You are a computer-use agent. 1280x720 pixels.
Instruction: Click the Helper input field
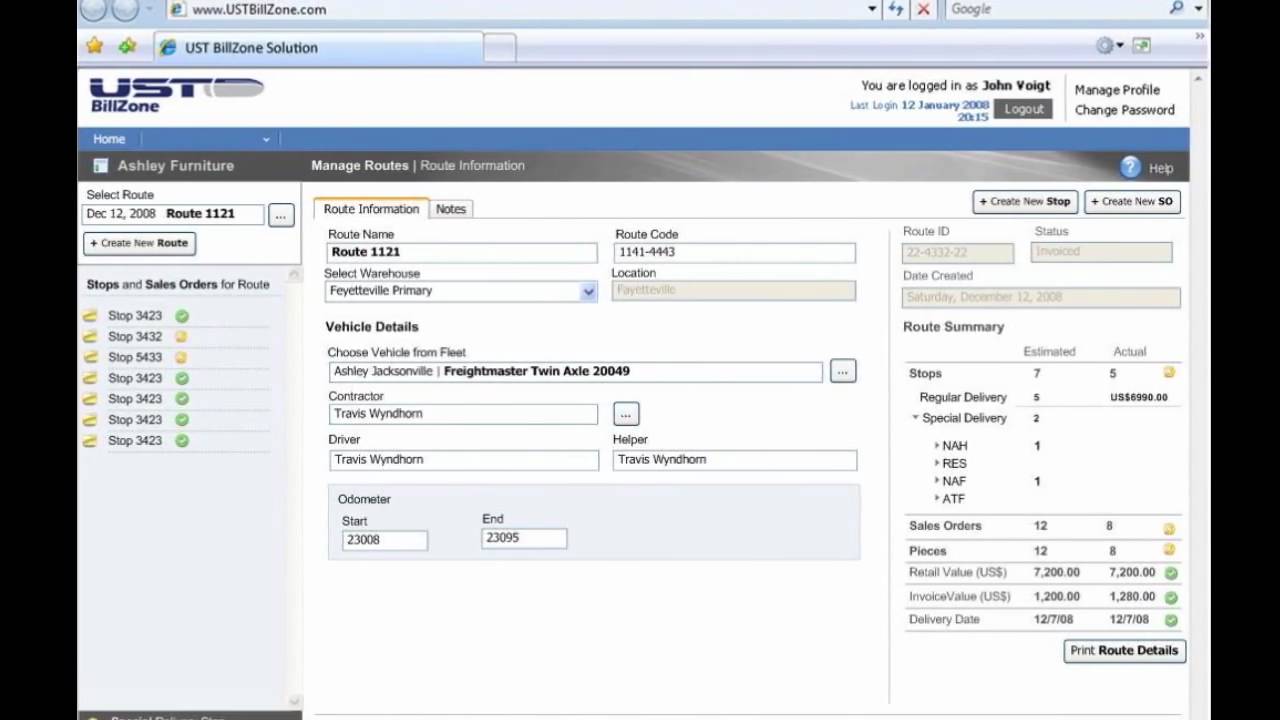735,460
